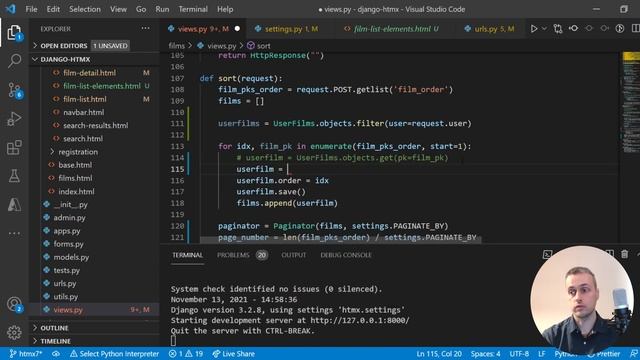The image size is (640, 360).
Task: Open search-results.html in the explorer
Action: (95, 125)
